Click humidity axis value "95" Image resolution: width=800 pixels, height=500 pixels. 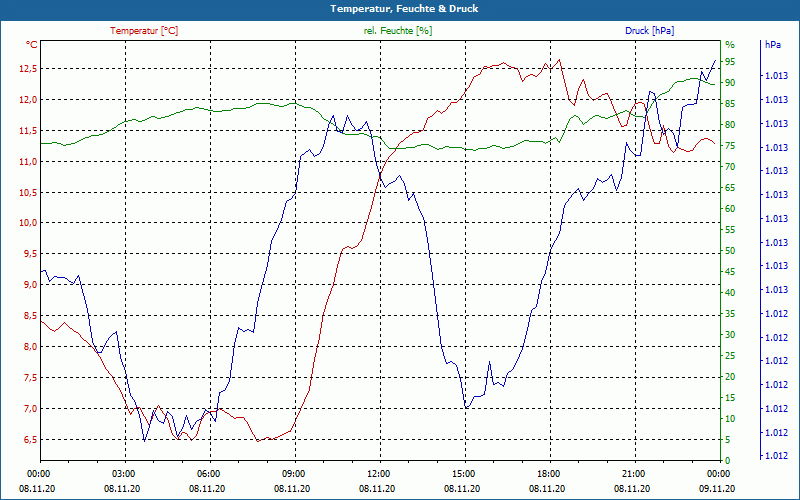click(x=730, y=62)
